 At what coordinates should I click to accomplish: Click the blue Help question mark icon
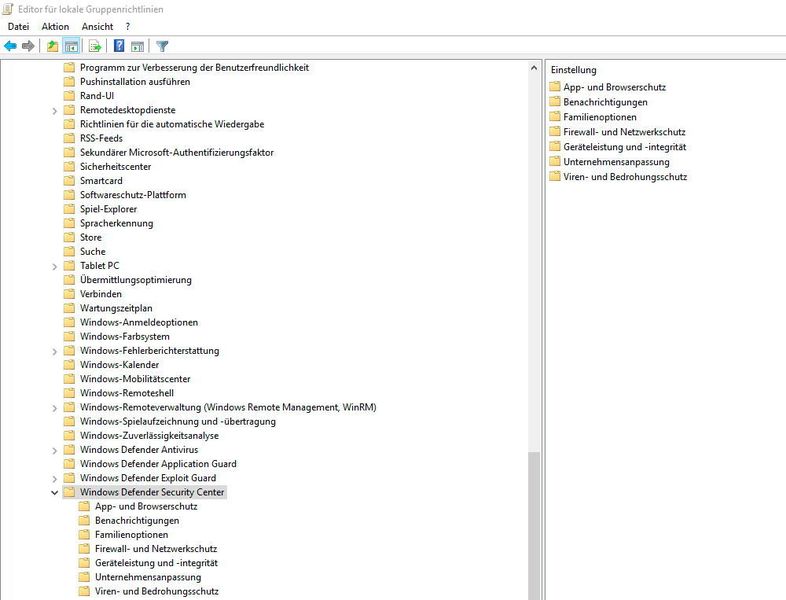tap(119, 46)
